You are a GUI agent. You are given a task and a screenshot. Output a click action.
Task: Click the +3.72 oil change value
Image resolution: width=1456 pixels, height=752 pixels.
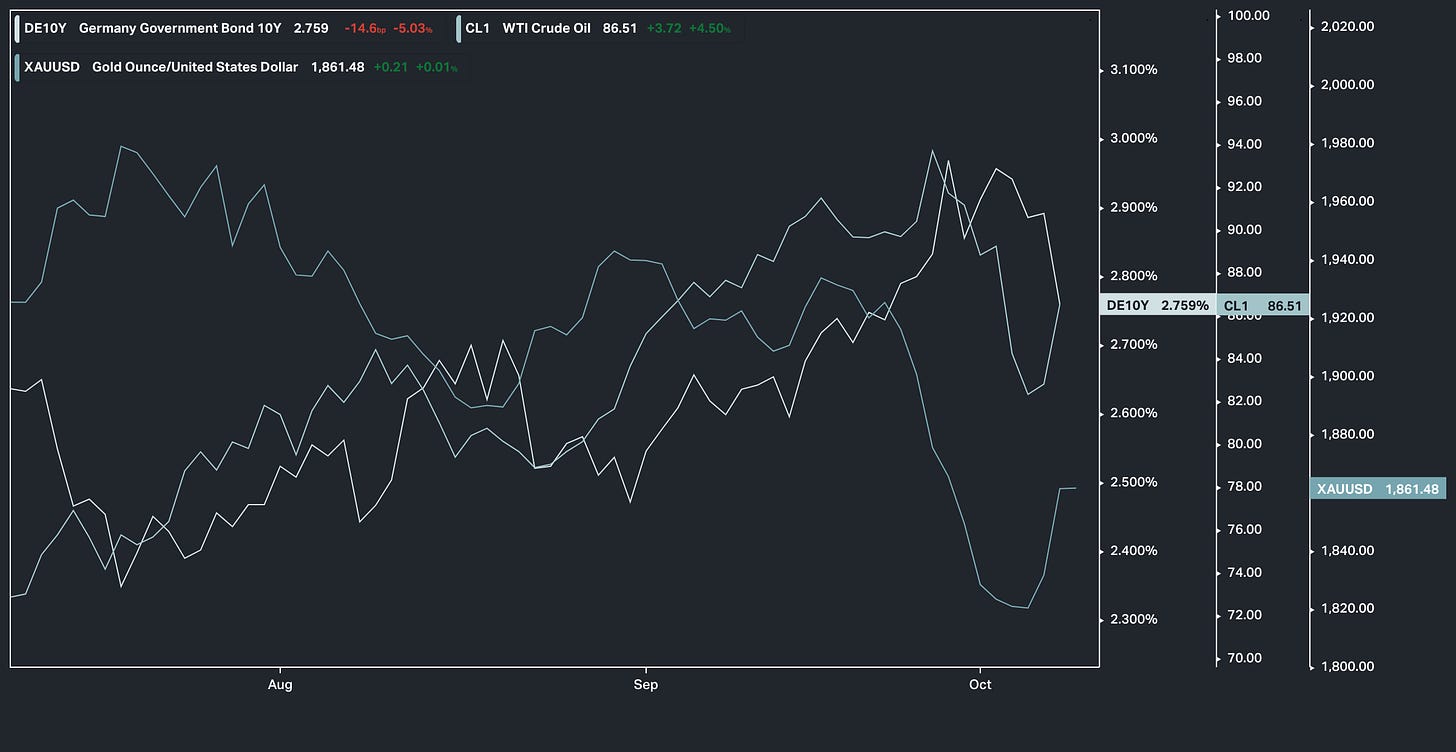point(664,29)
